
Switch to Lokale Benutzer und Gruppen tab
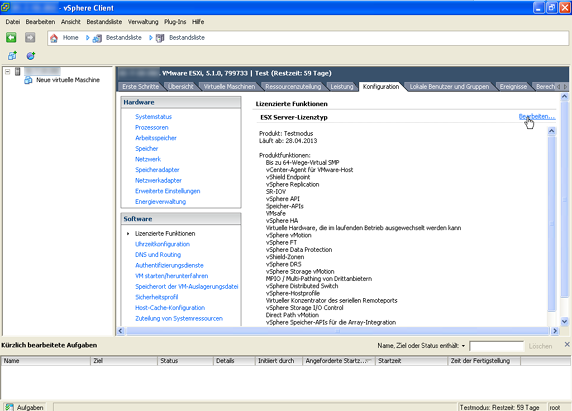tap(449, 87)
